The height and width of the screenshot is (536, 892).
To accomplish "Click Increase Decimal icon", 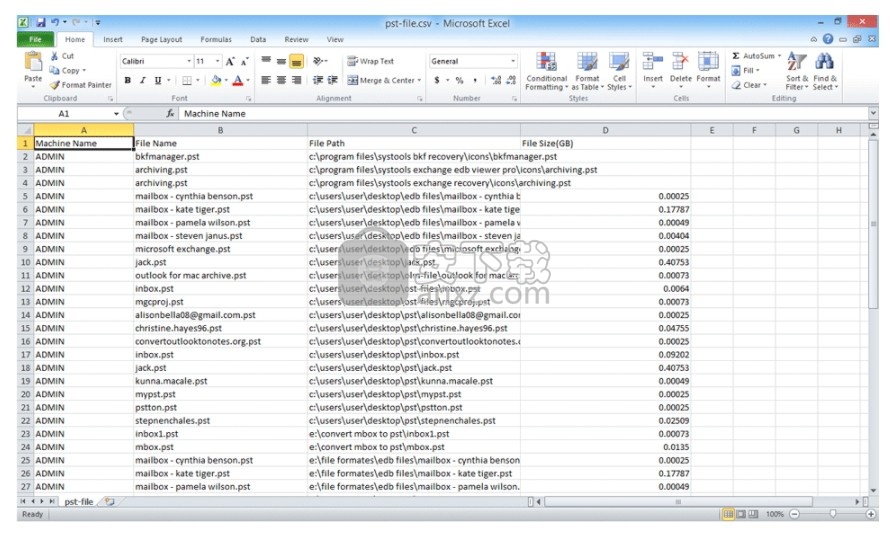I will [x=496, y=80].
